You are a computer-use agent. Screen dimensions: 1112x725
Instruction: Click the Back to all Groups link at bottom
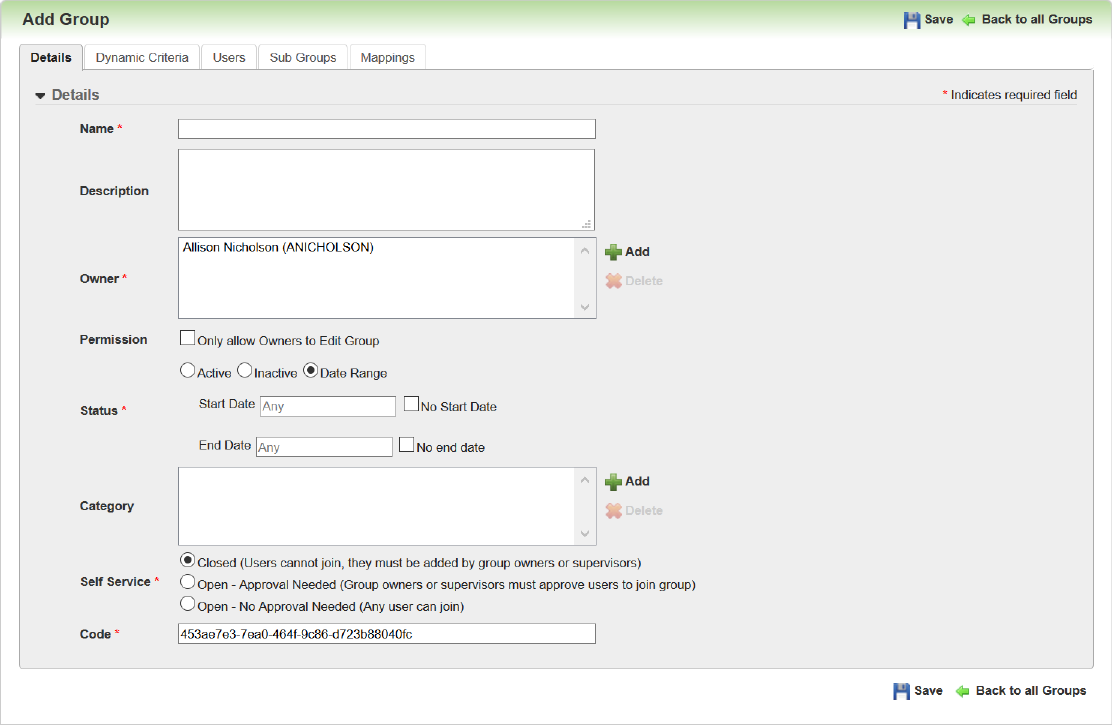point(1030,691)
